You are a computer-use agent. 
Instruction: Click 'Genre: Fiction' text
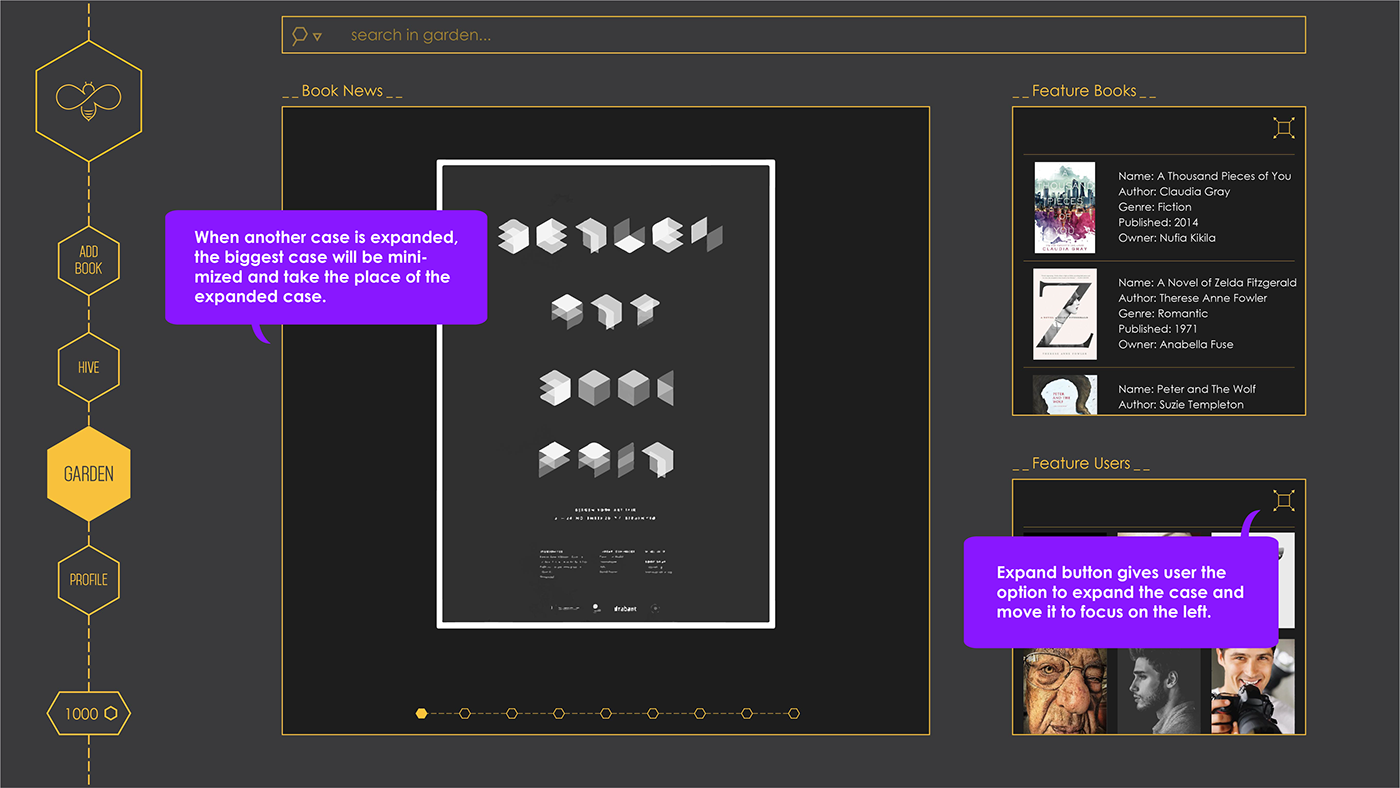point(1155,207)
